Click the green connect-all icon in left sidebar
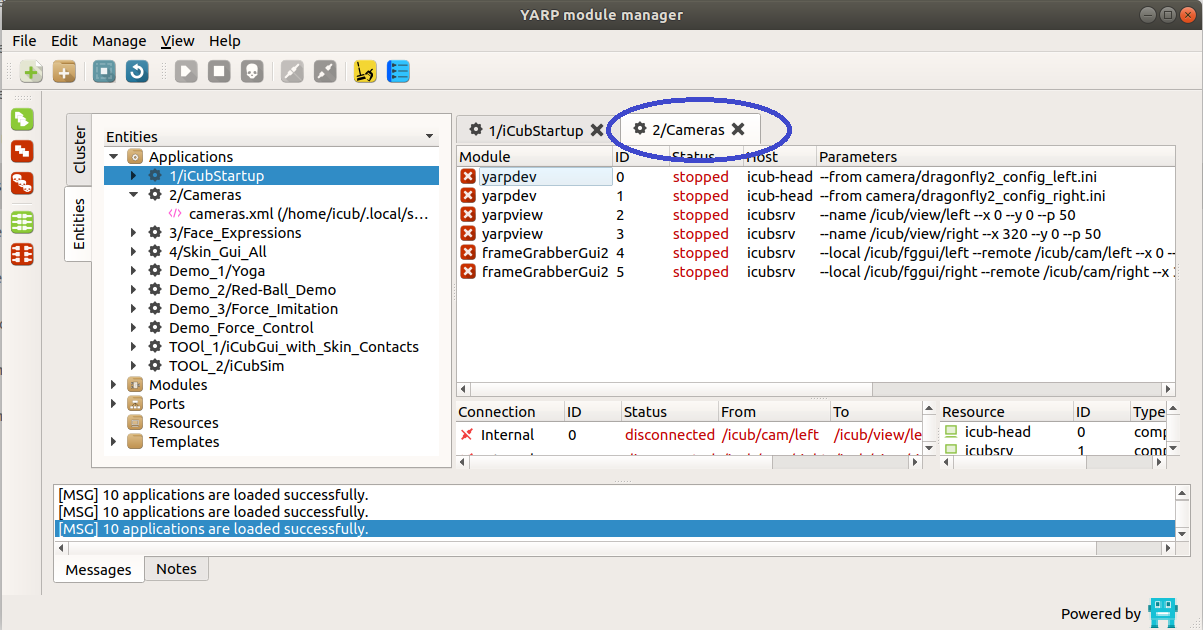This screenshot has width=1203, height=630. point(22,222)
